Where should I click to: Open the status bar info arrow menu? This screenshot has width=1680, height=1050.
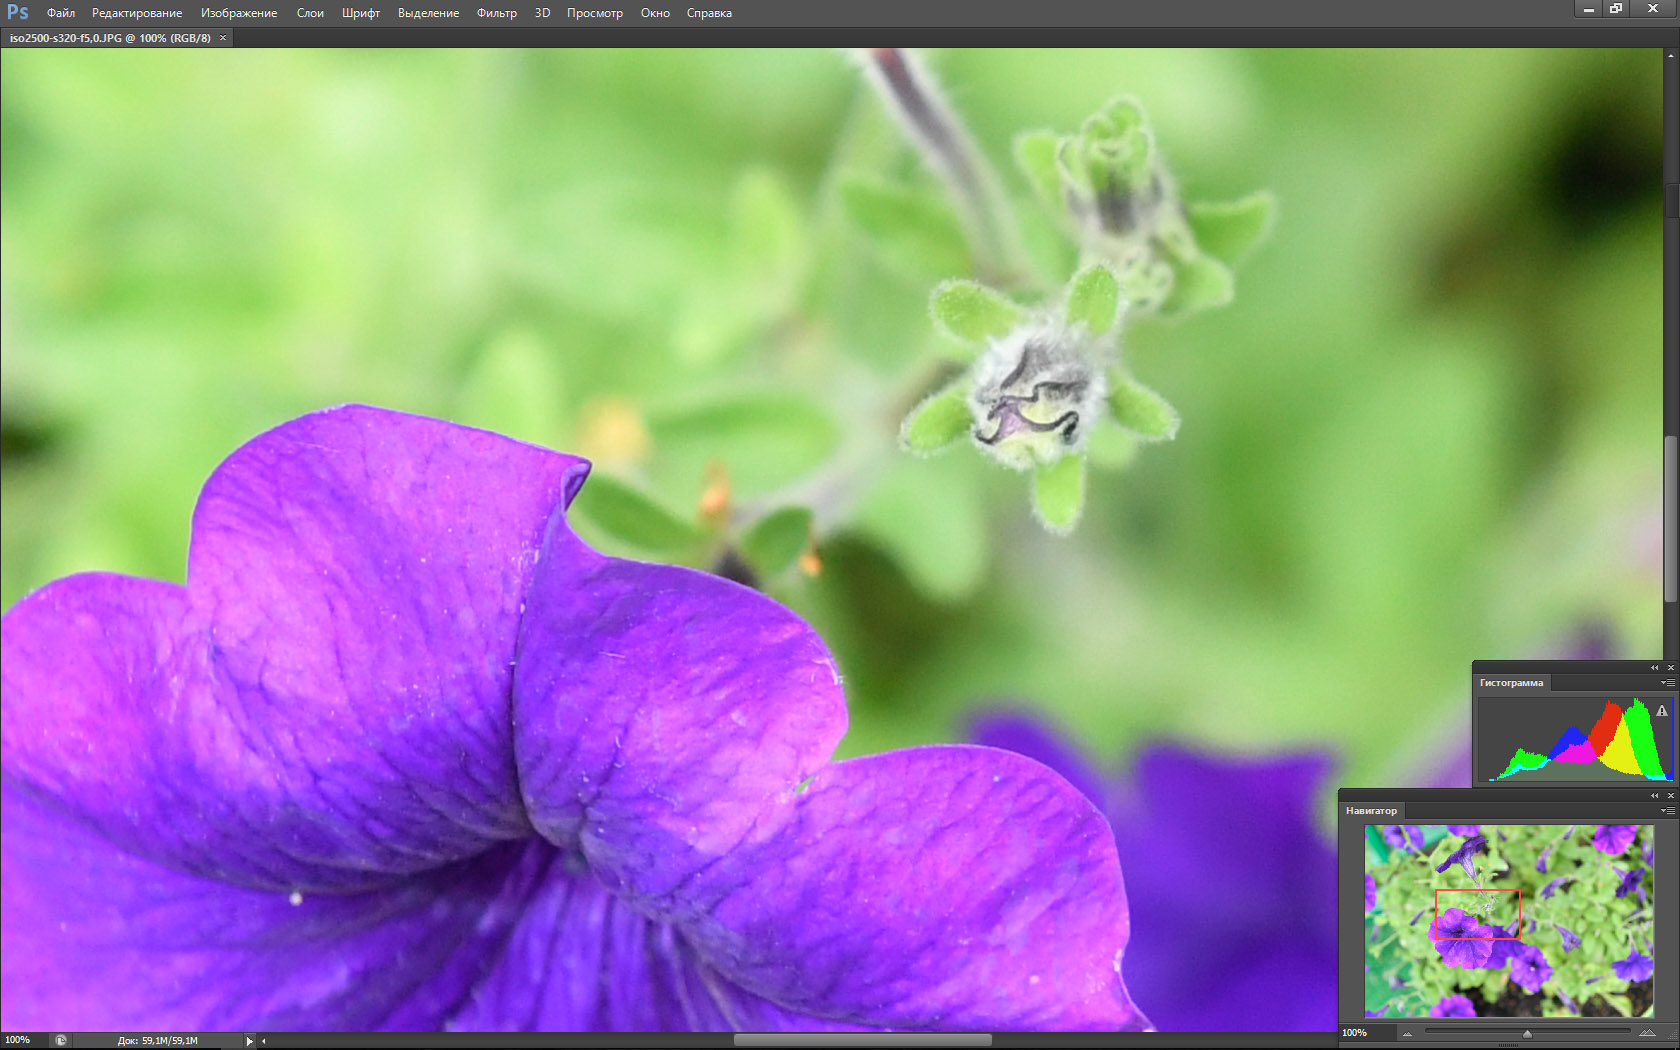point(249,1041)
